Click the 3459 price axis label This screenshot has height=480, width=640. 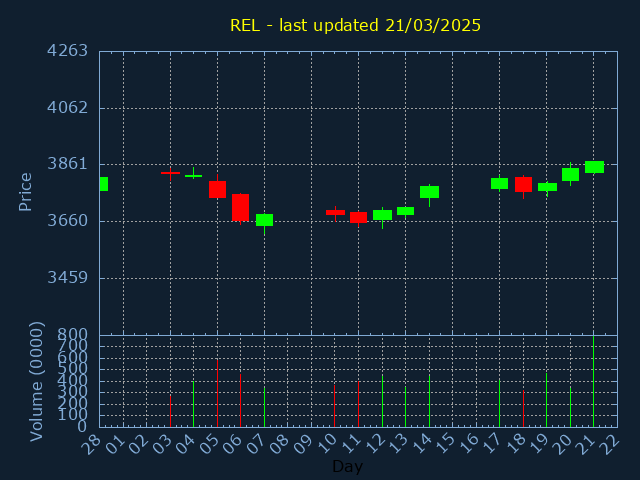coord(67,278)
